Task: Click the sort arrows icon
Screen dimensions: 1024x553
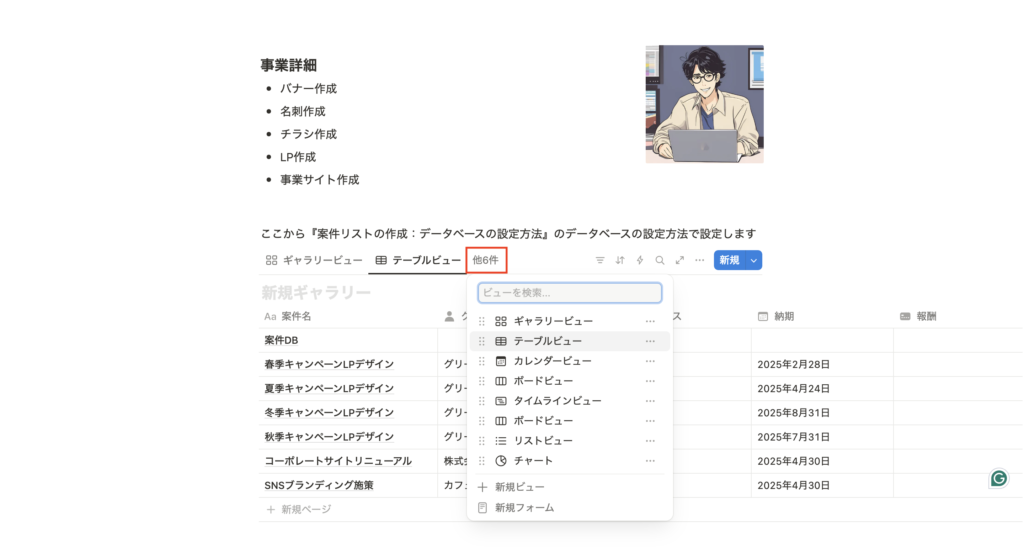Action: (620, 260)
